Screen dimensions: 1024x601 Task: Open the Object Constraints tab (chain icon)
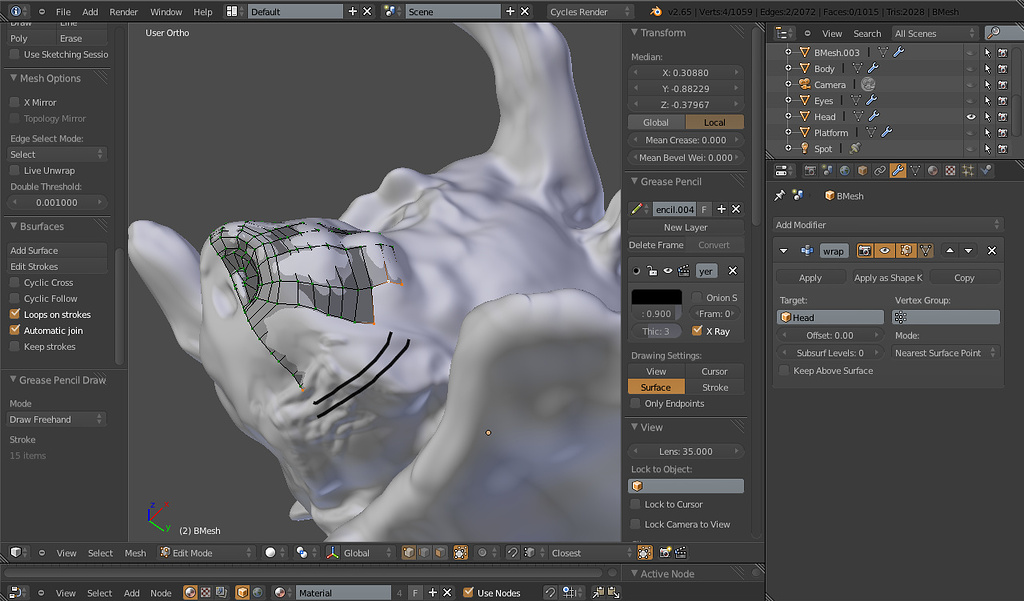tap(880, 171)
